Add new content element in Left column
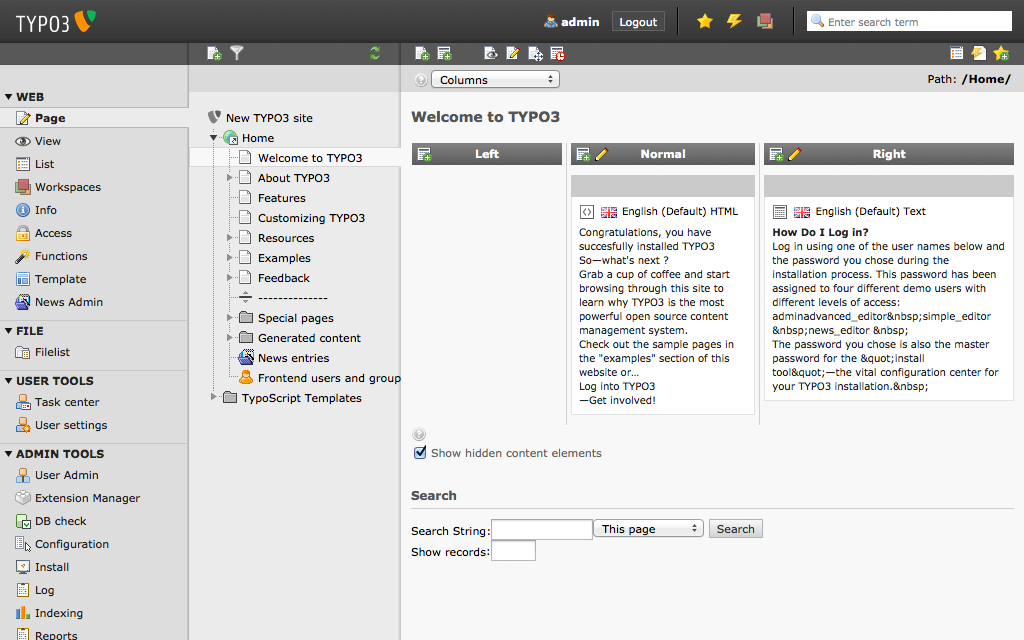 [424, 154]
